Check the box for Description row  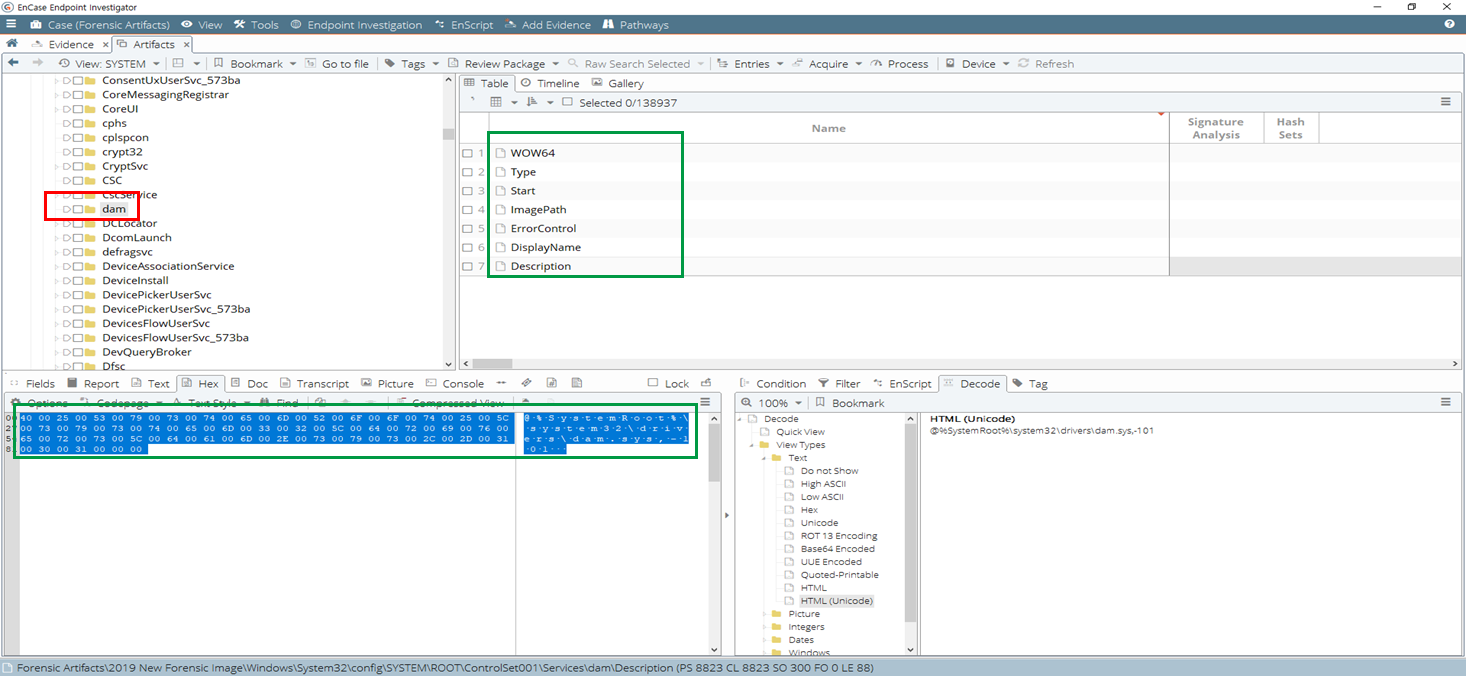tap(467, 267)
